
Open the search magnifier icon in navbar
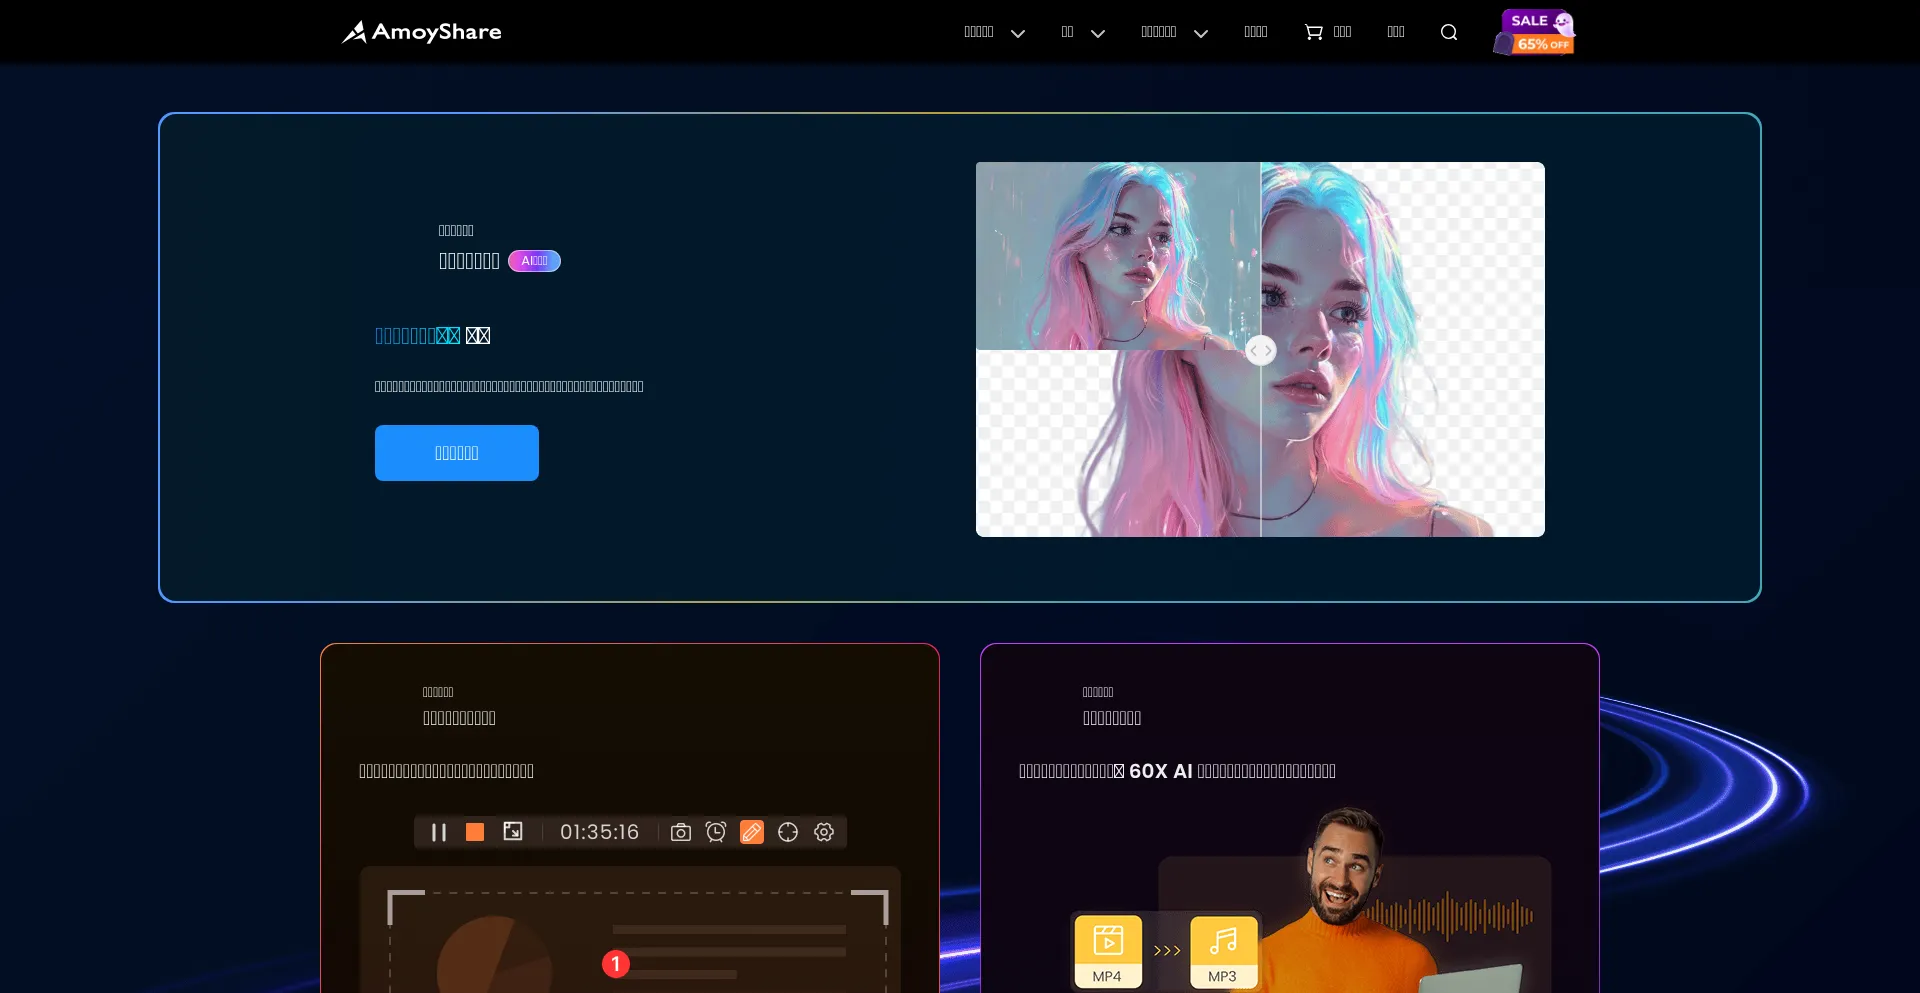(1448, 32)
